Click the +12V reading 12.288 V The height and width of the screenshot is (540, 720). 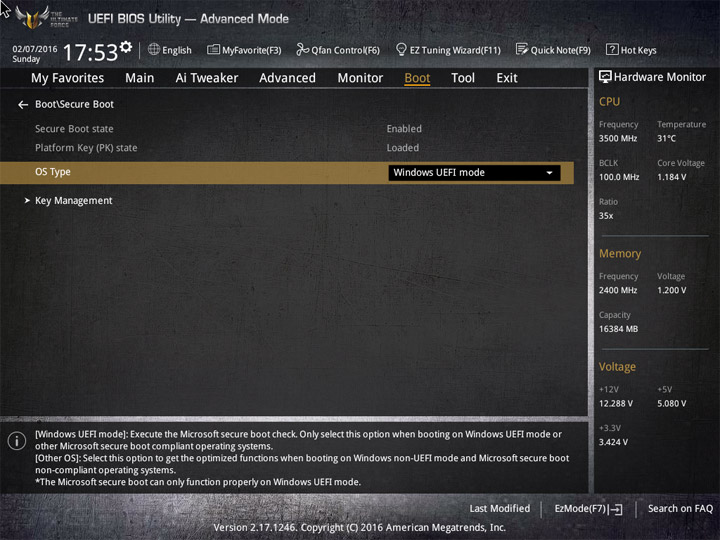point(616,404)
